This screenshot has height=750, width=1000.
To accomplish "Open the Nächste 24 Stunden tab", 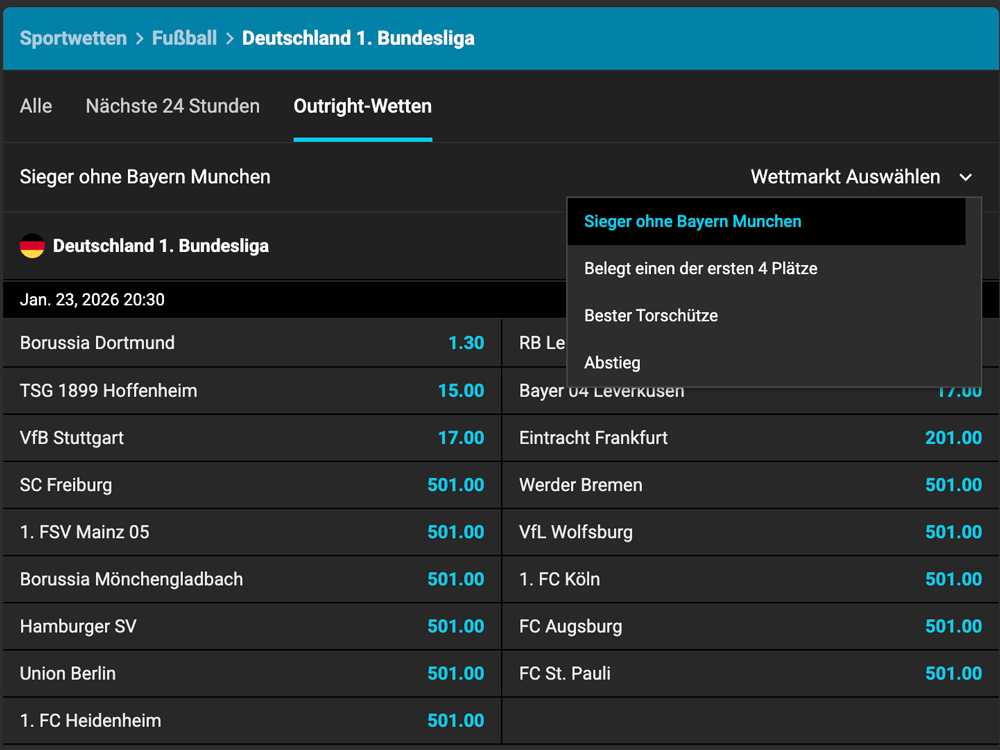I will point(172,105).
